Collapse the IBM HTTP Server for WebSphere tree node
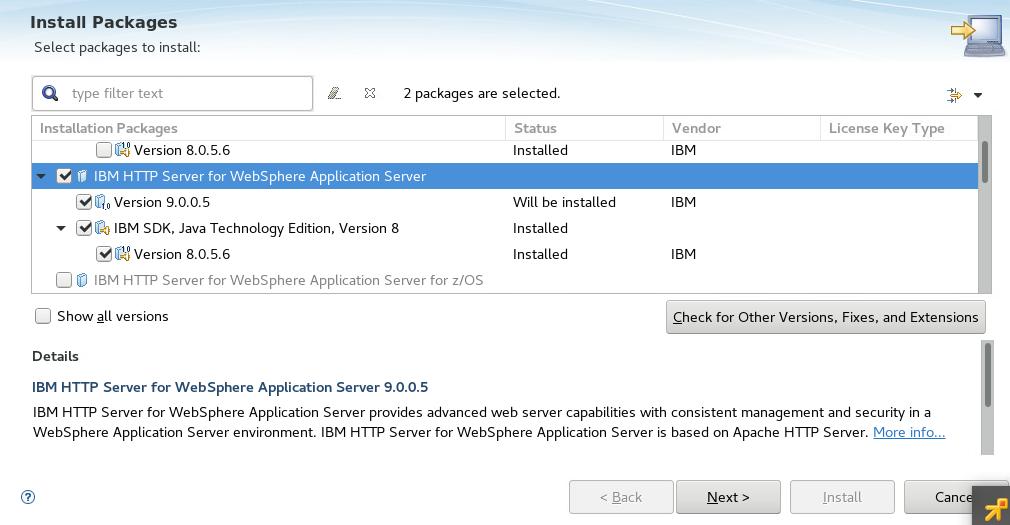1010x525 pixels. tap(41, 177)
